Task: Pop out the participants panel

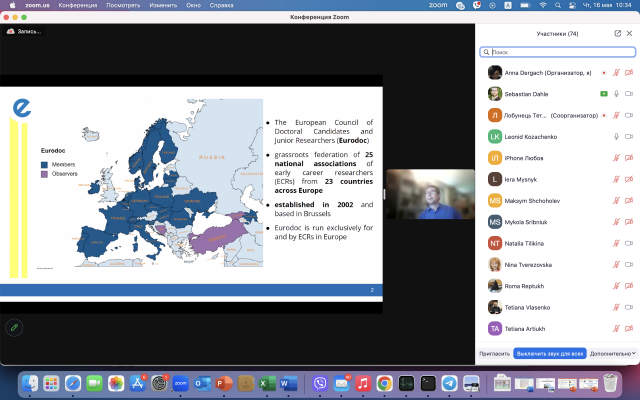Action: (618, 33)
